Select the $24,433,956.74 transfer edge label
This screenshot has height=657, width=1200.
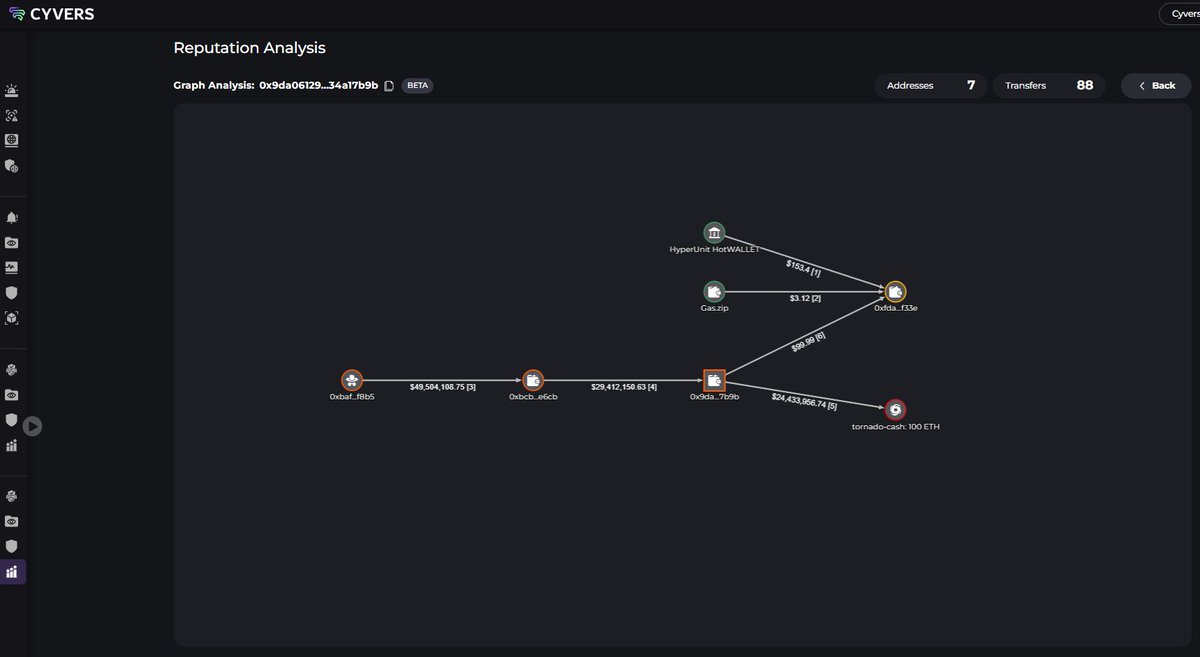click(804, 401)
